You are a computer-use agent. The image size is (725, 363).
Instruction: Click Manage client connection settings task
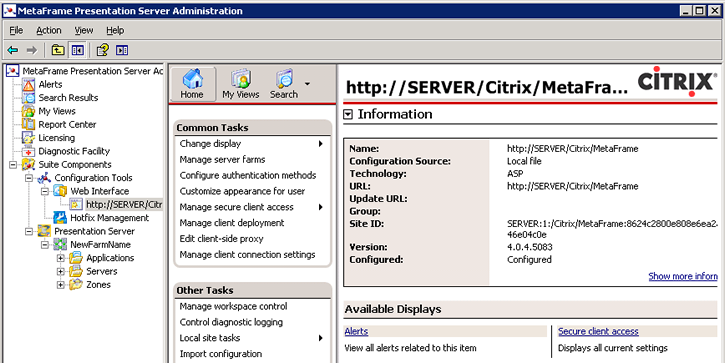coord(247,255)
